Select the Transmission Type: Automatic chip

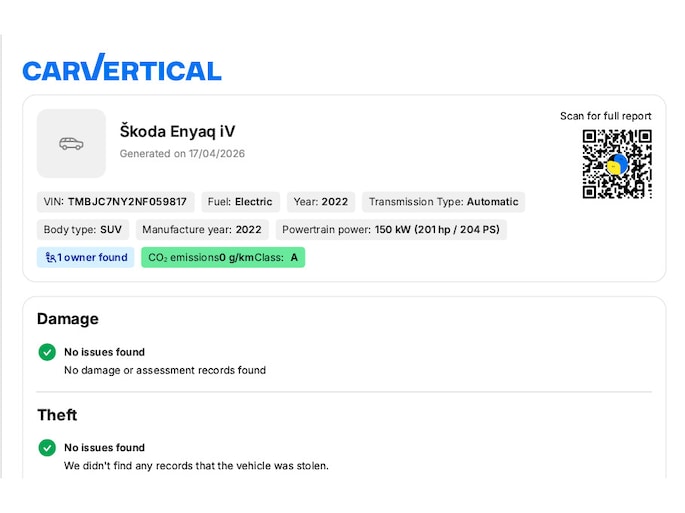pos(443,202)
